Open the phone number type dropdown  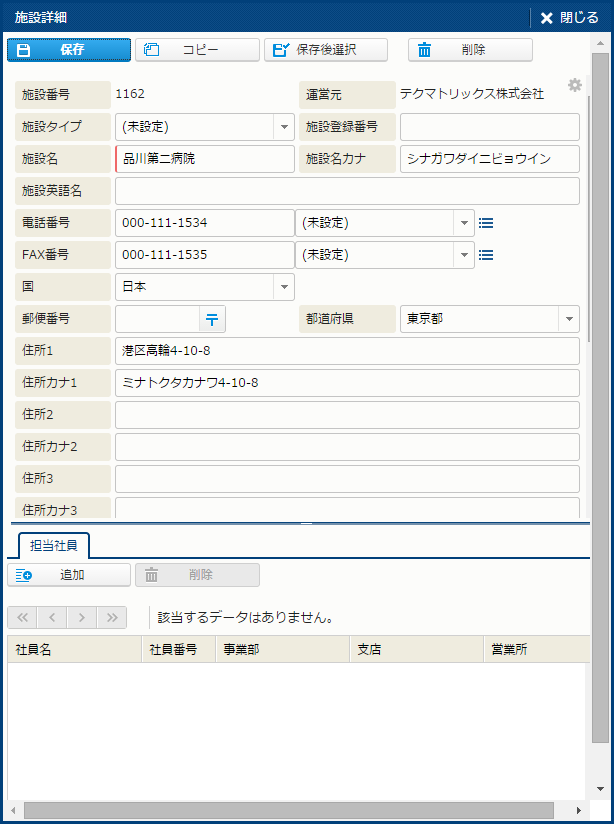[464, 223]
